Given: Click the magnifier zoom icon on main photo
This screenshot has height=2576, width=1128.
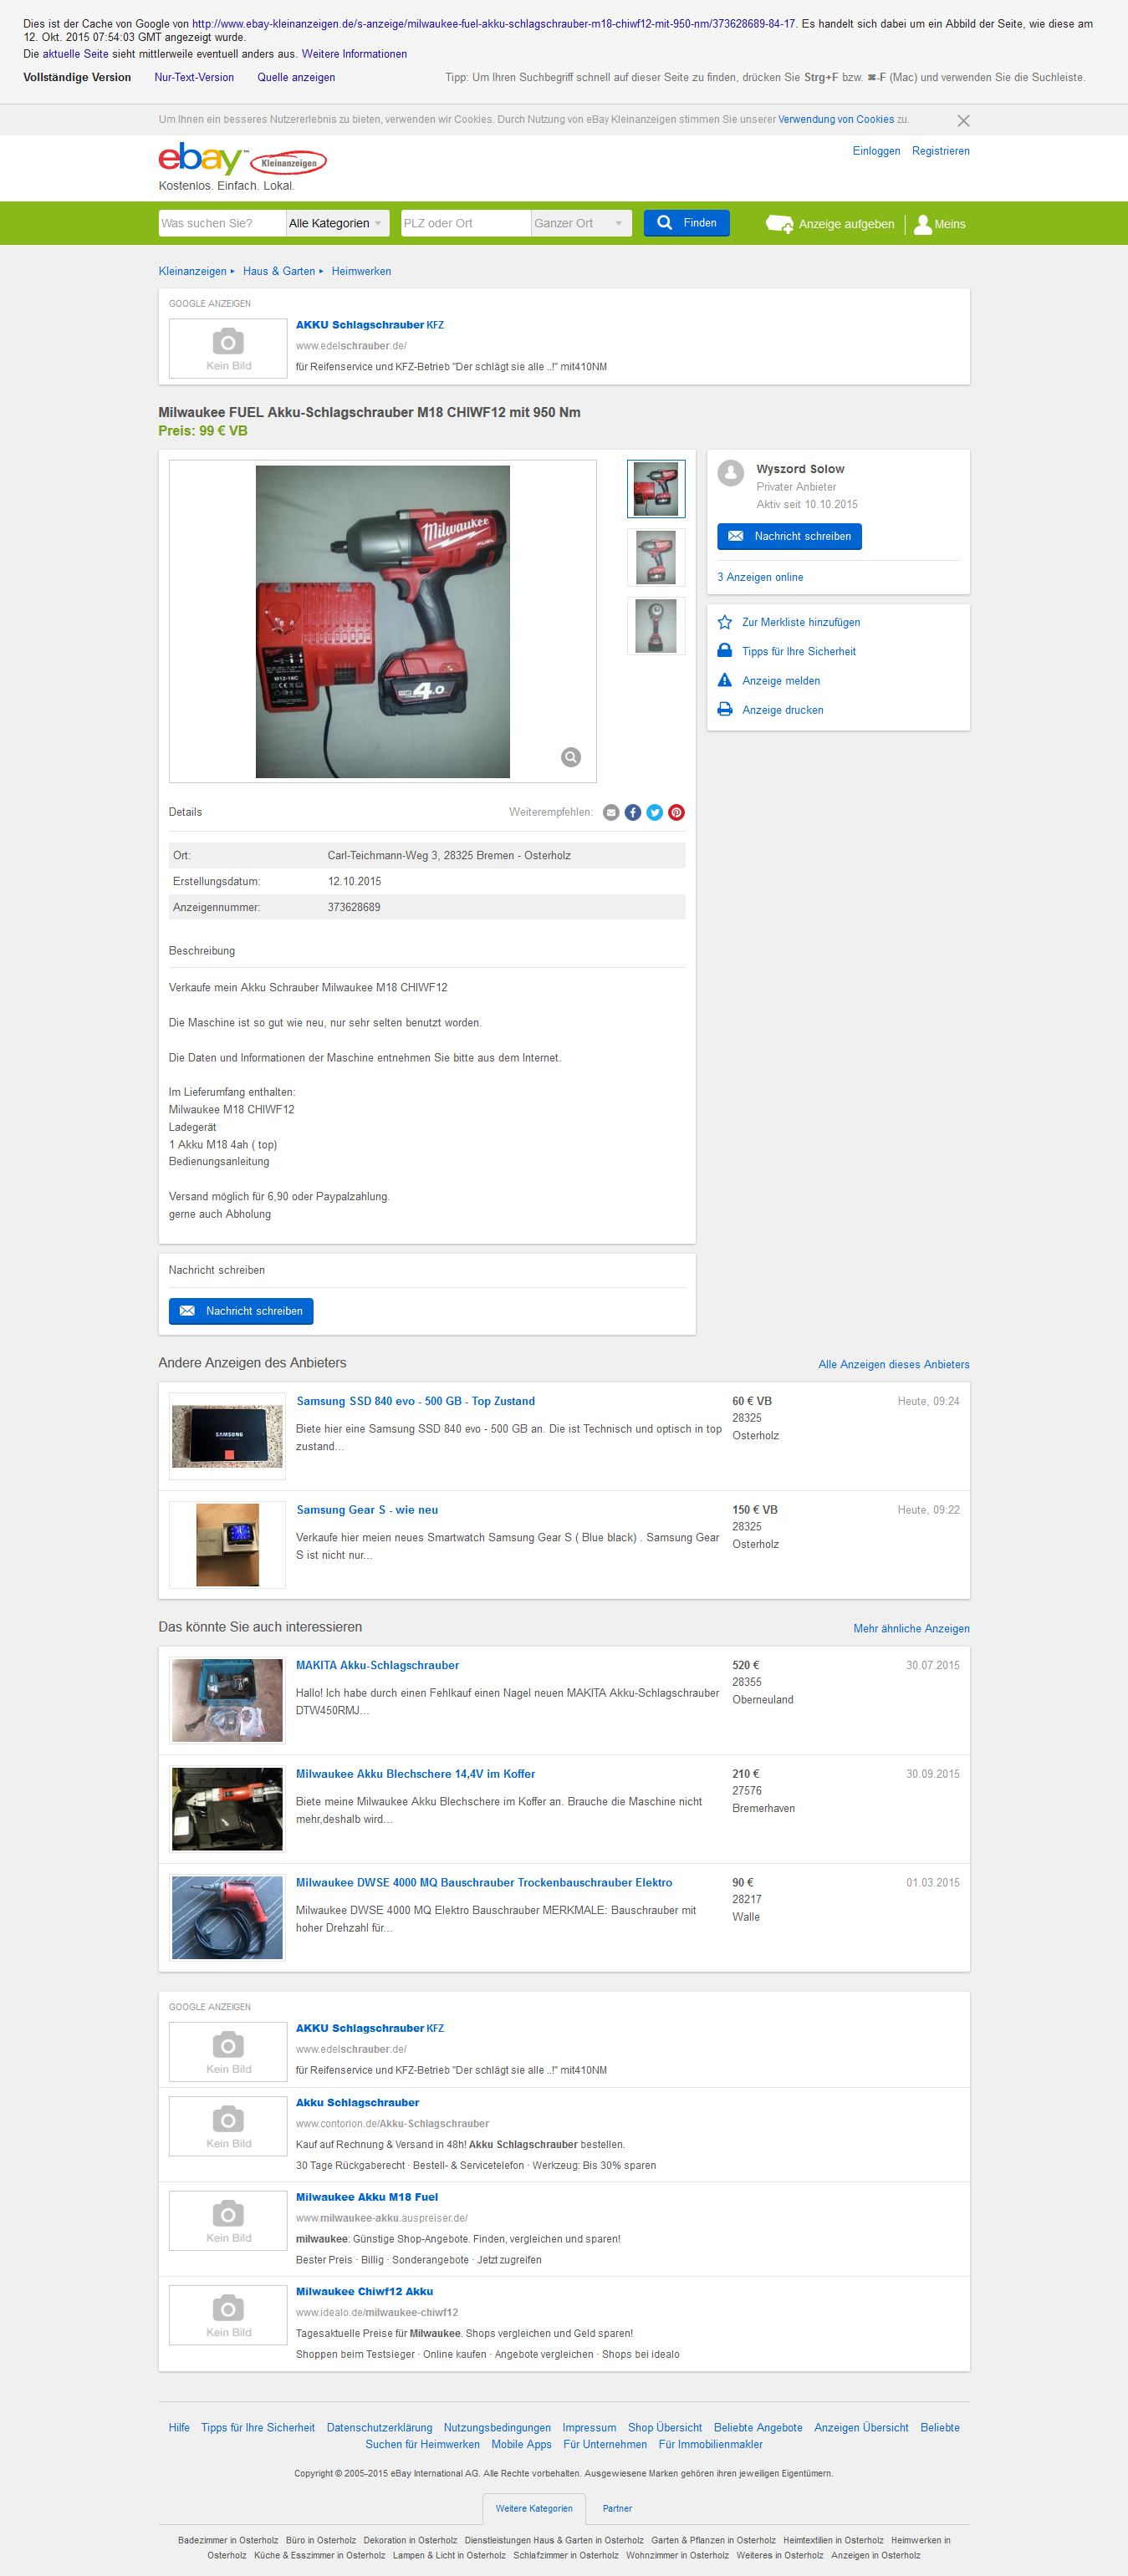Looking at the screenshot, I should coord(571,757).
